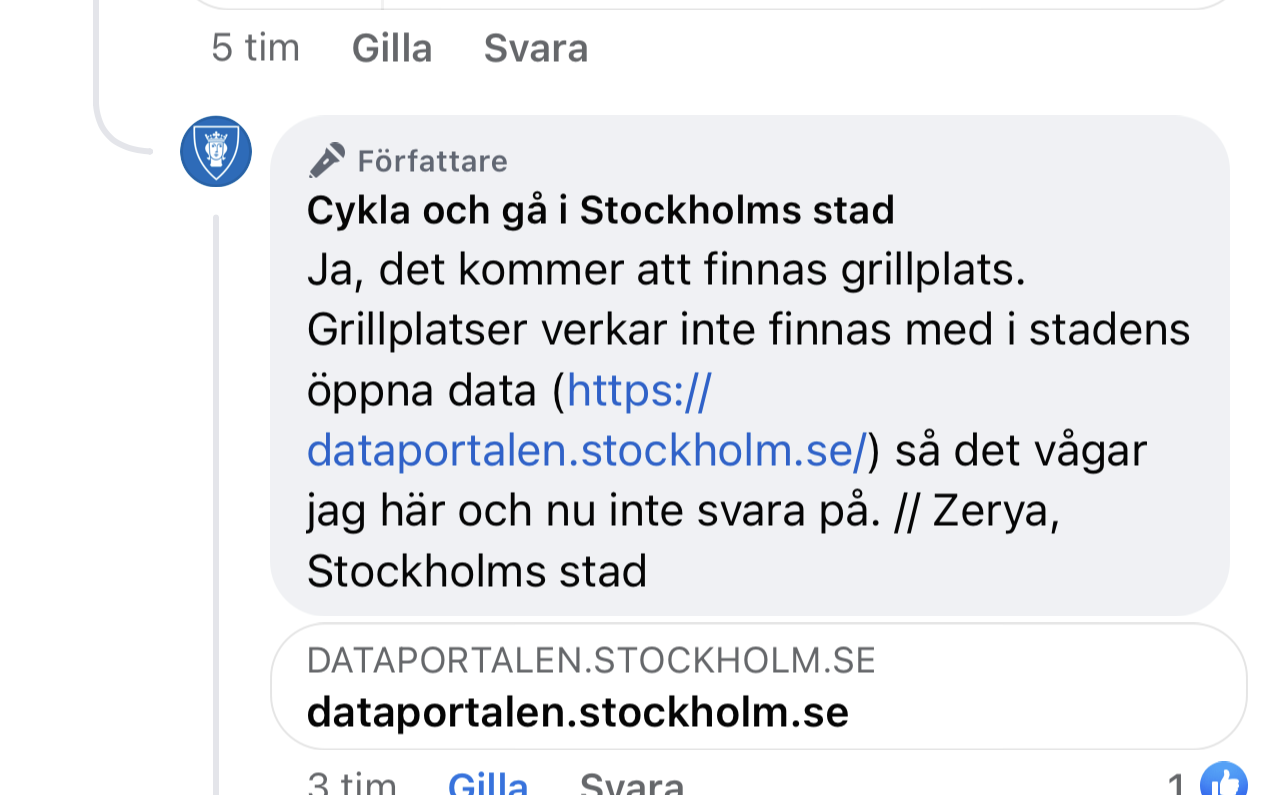Click the DATAPORTALEN.STOCKHOLM.SE domain label
Image resolution: width=1284 pixels, height=795 pixels.
click(591, 659)
